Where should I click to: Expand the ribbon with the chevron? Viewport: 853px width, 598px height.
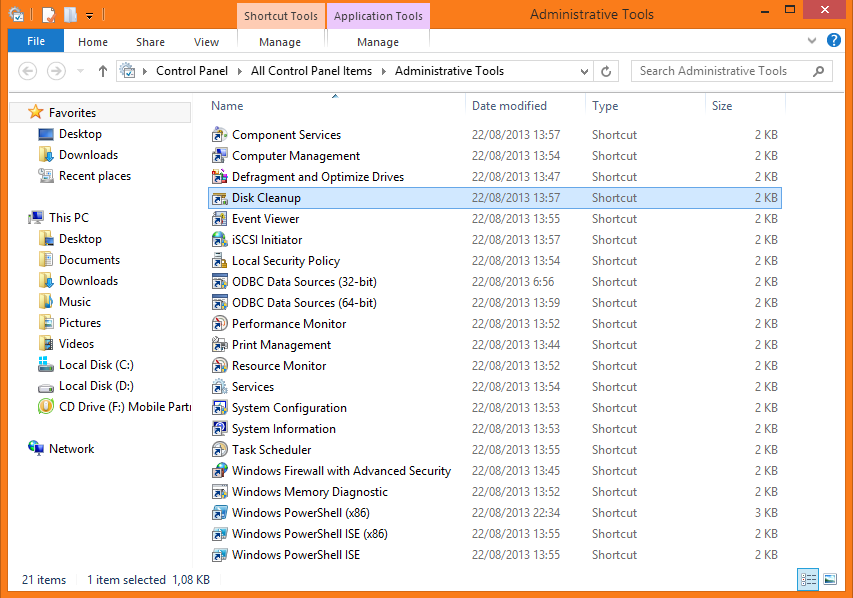(x=812, y=40)
